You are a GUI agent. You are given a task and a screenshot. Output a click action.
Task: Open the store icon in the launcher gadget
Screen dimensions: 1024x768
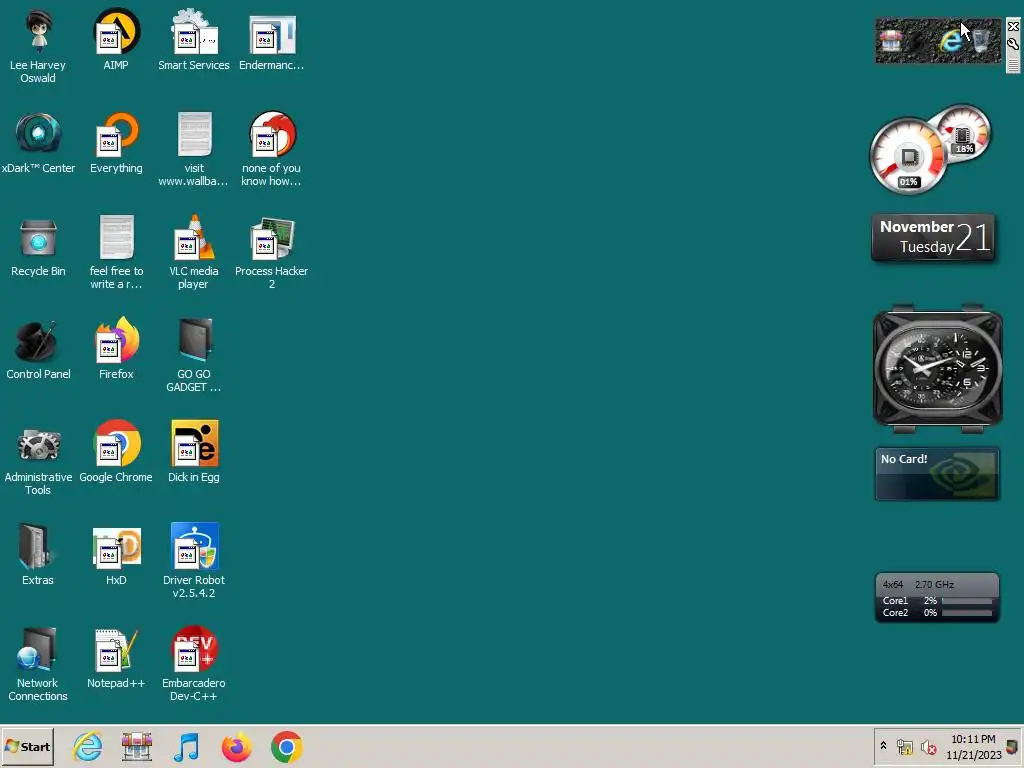891,40
